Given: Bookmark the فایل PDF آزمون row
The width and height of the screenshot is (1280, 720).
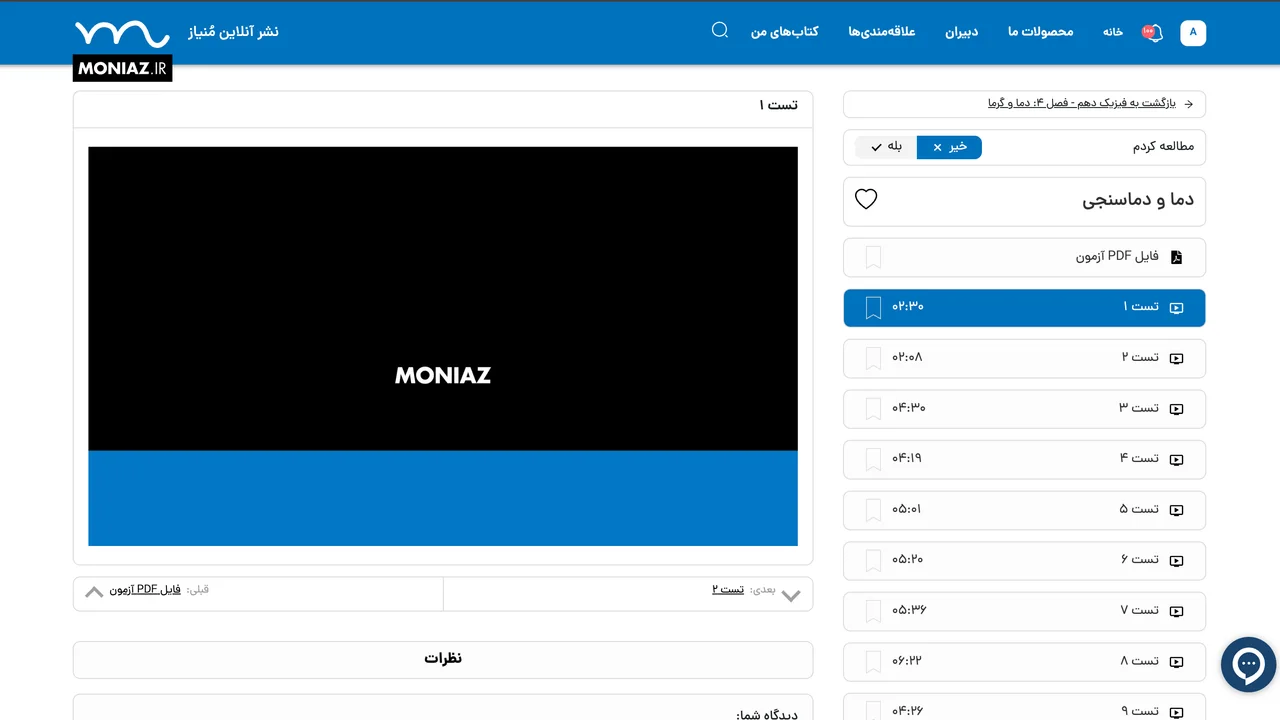Looking at the screenshot, I should [873, 257].
